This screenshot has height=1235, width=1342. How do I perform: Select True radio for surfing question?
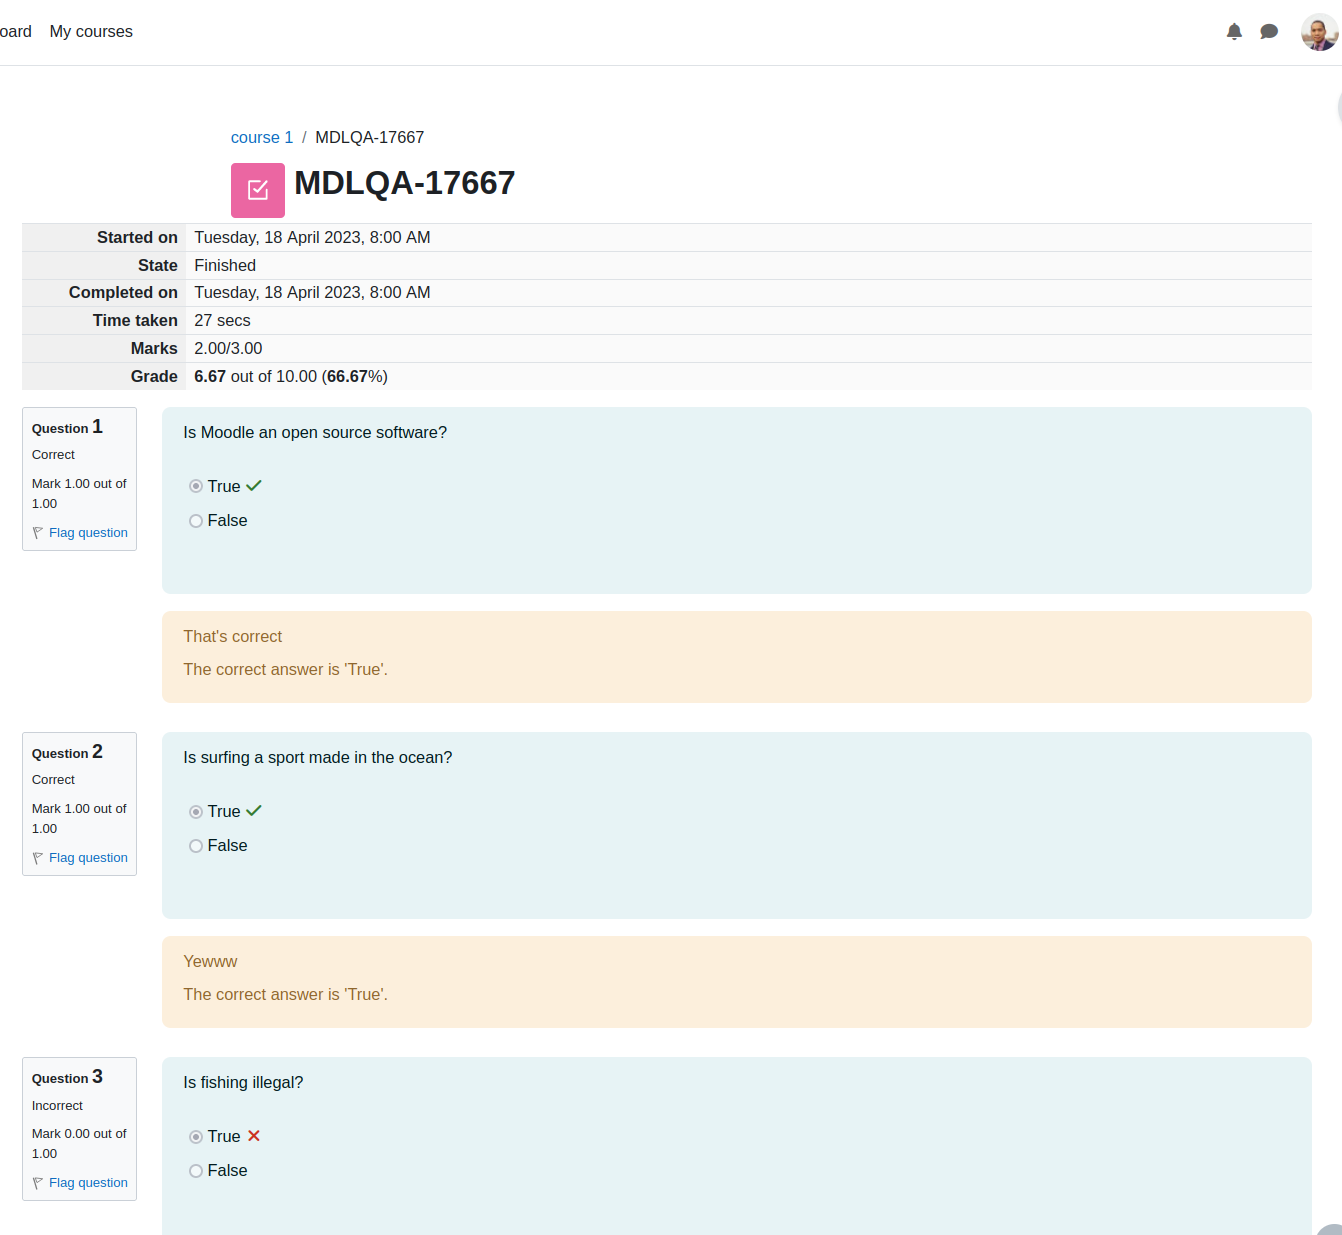tap(196, 812)
